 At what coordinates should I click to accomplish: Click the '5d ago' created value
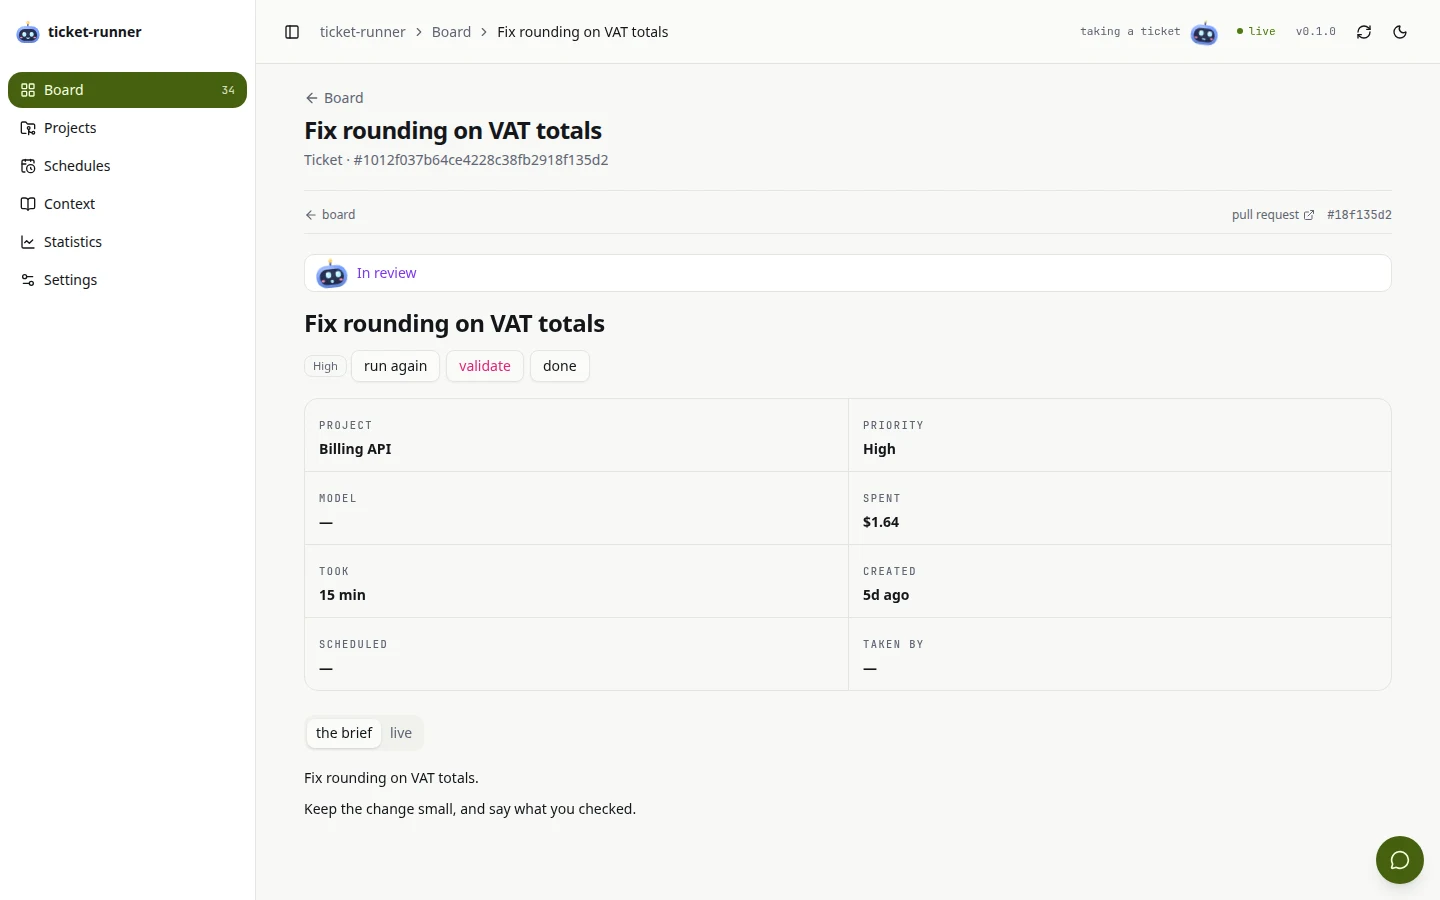886,595
